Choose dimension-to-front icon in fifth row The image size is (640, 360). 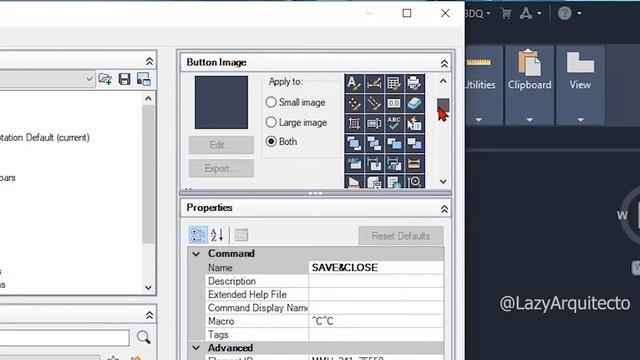click(374, 163)
